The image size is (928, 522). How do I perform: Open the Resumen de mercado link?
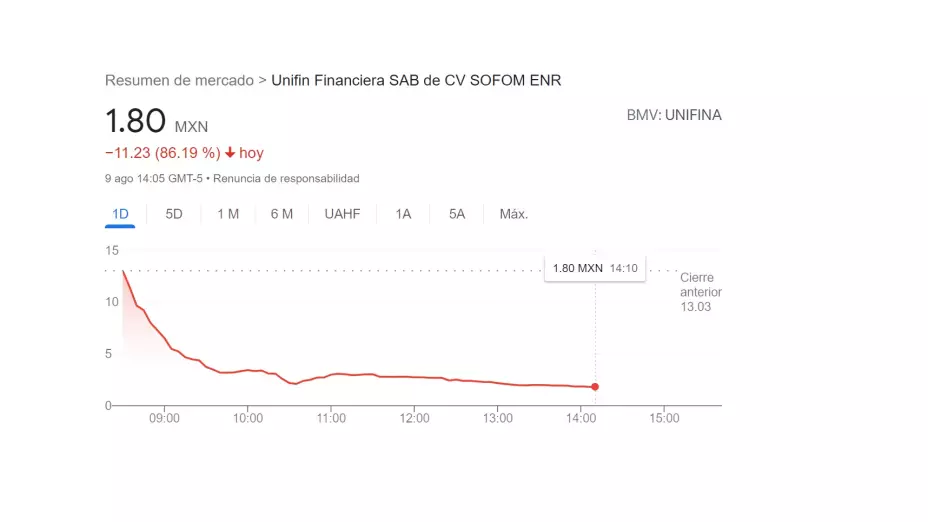pyautogui.click(x=179, y=80)
